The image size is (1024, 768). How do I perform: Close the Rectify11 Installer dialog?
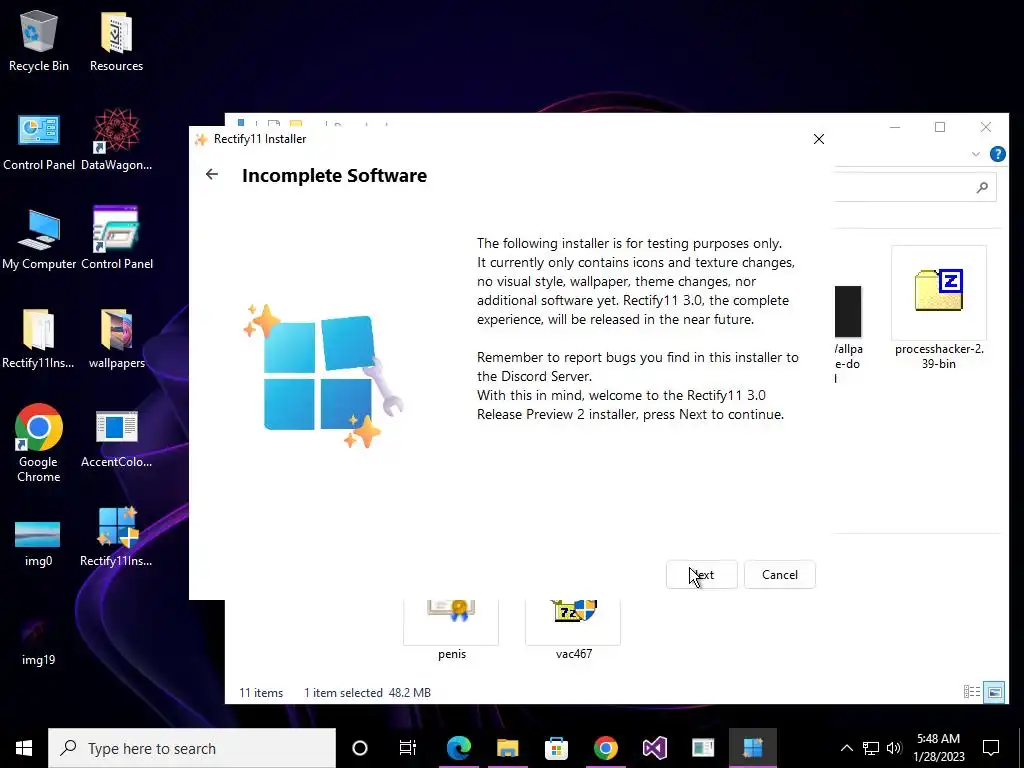[x=819, y=139]
